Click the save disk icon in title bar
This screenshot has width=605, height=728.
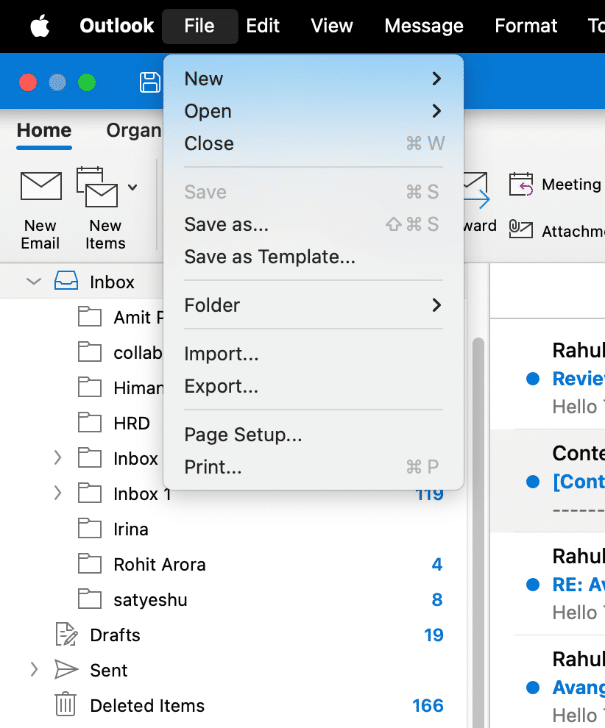point(150,83)
